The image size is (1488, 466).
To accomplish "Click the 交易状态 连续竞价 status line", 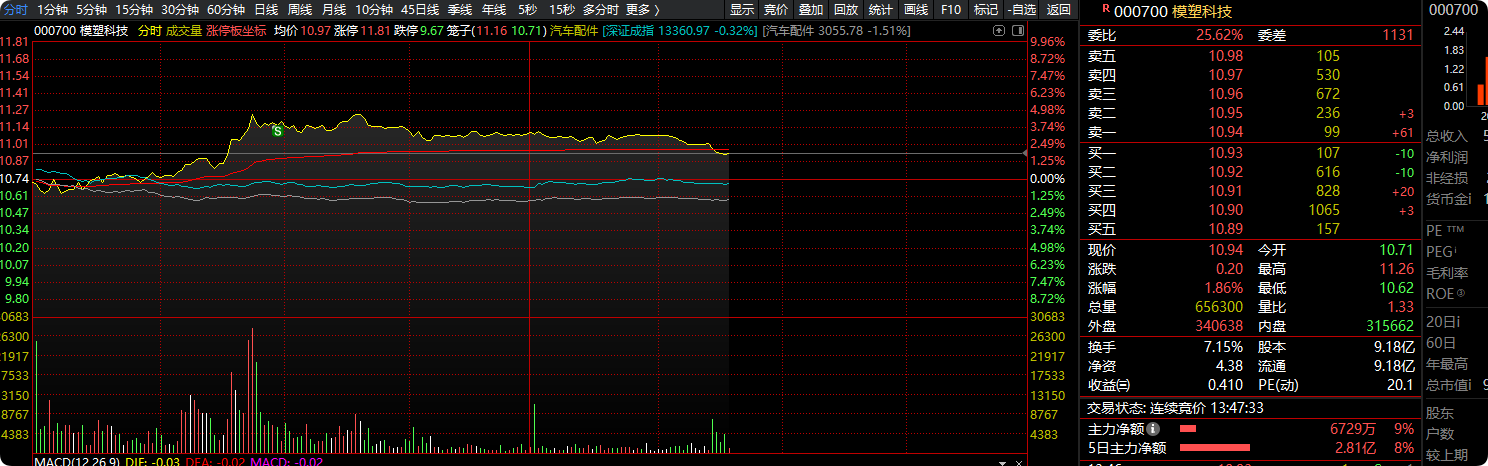I will click(1176, 408).
